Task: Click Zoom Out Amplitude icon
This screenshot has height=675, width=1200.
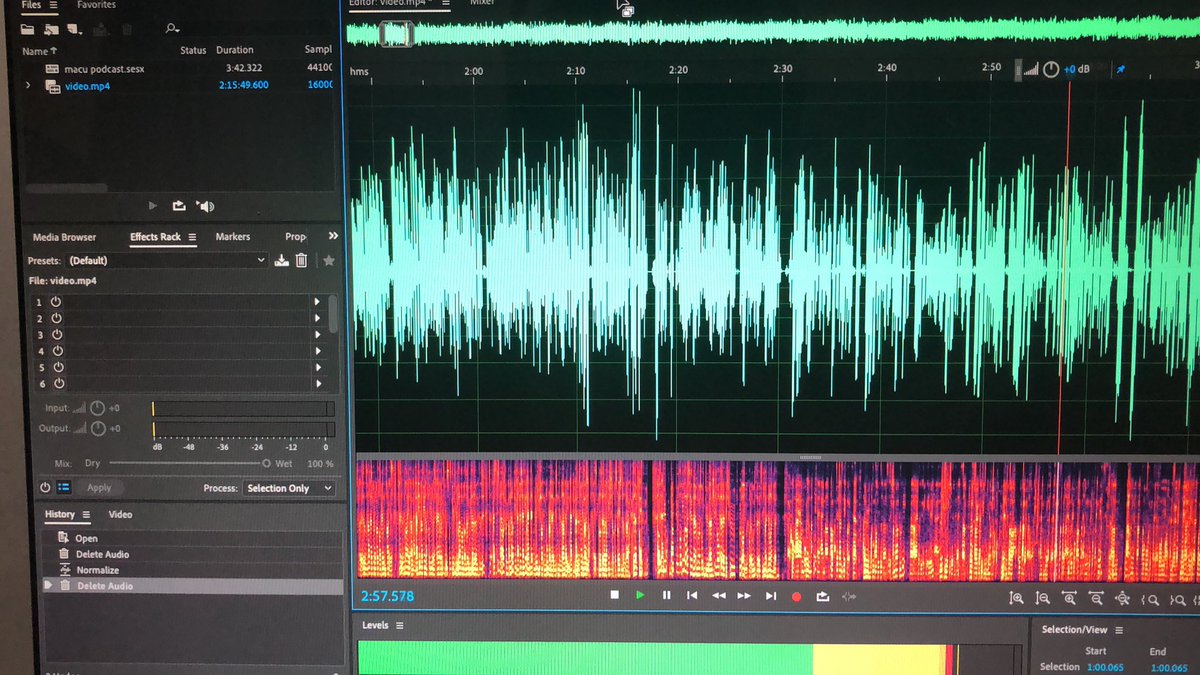Action: [1043, 599]
